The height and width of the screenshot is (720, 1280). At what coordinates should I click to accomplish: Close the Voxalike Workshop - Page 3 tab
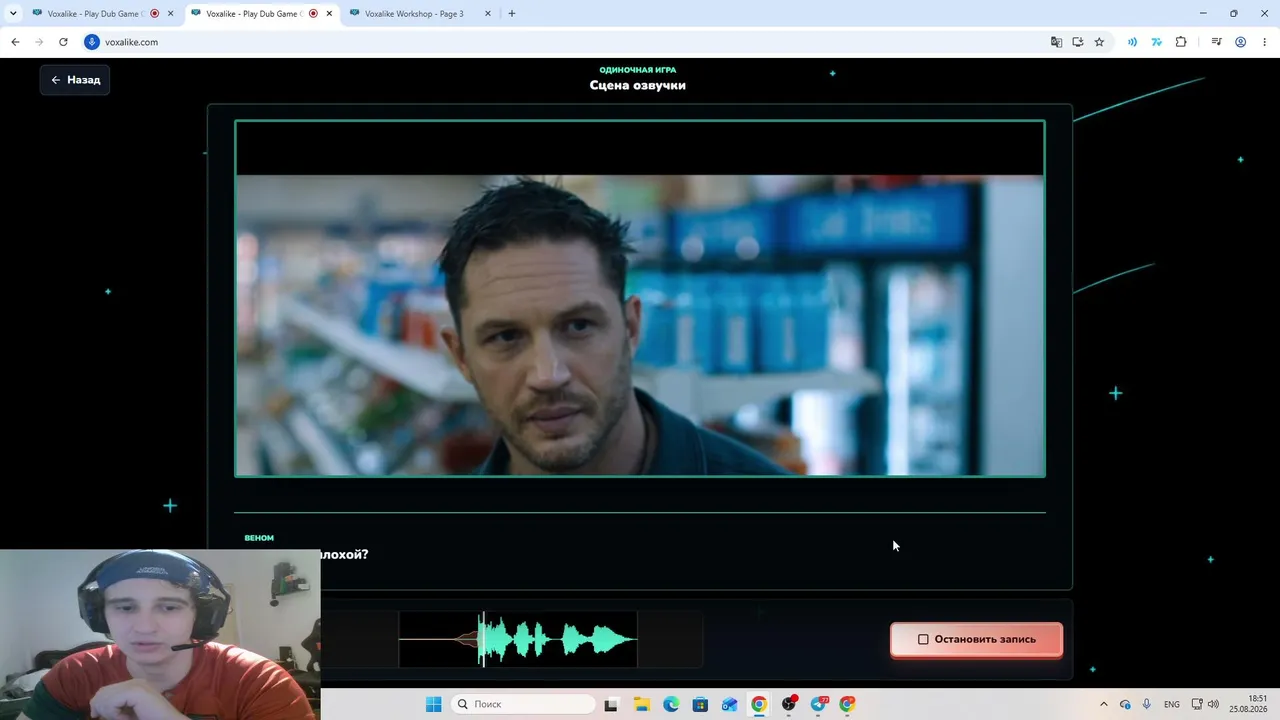487,14
